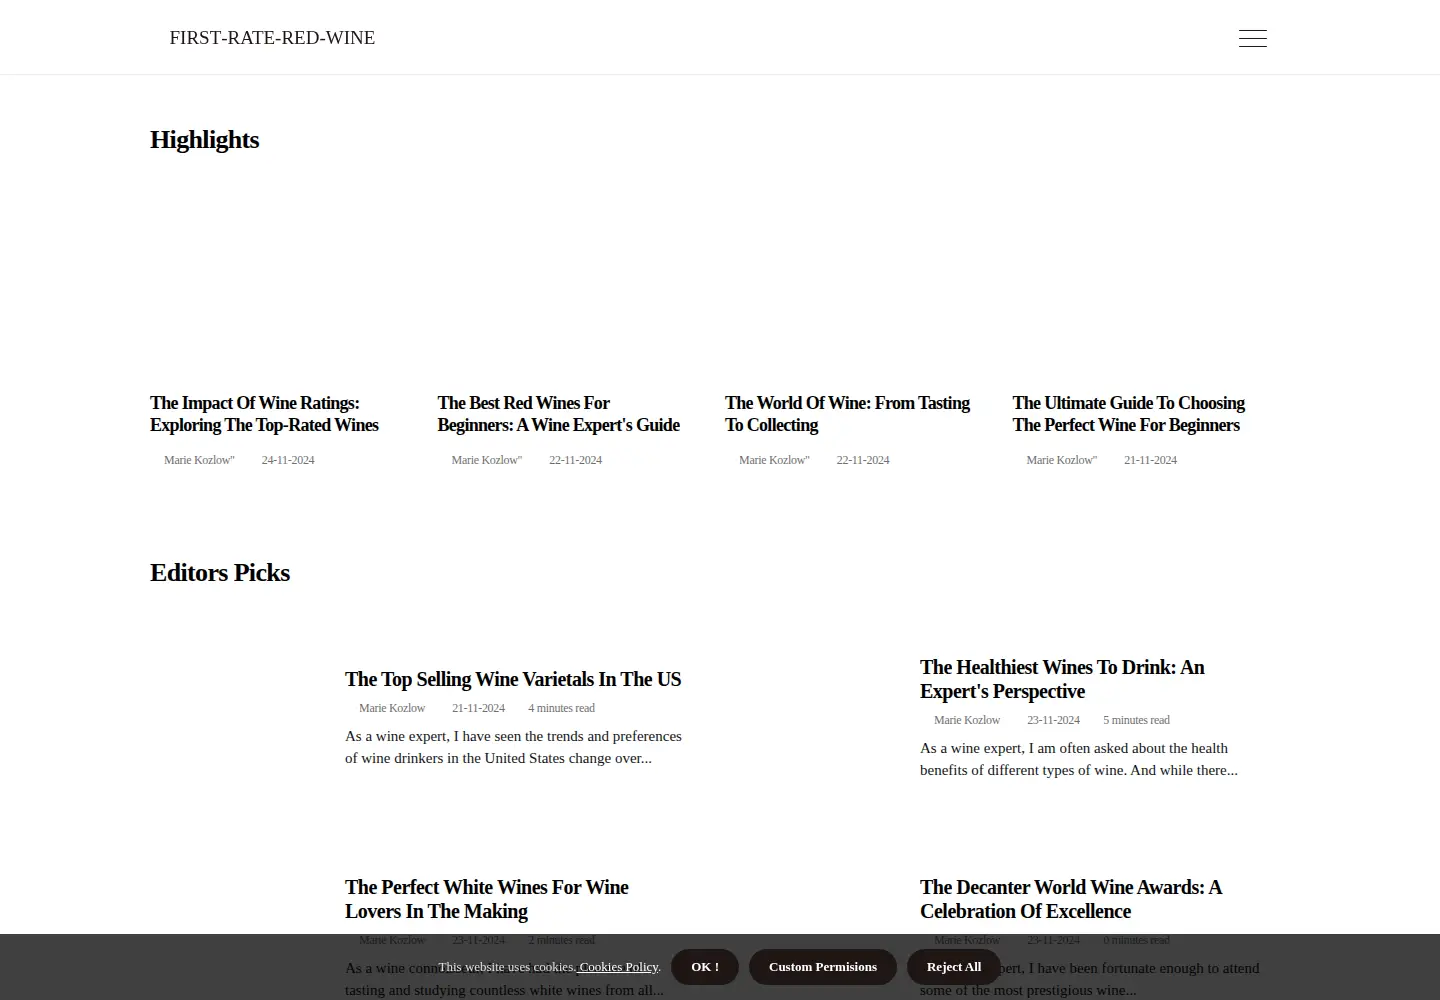
Task: Select author Marie Kozlow under Wine Ratings article
Action: click(x=199, y=460)
